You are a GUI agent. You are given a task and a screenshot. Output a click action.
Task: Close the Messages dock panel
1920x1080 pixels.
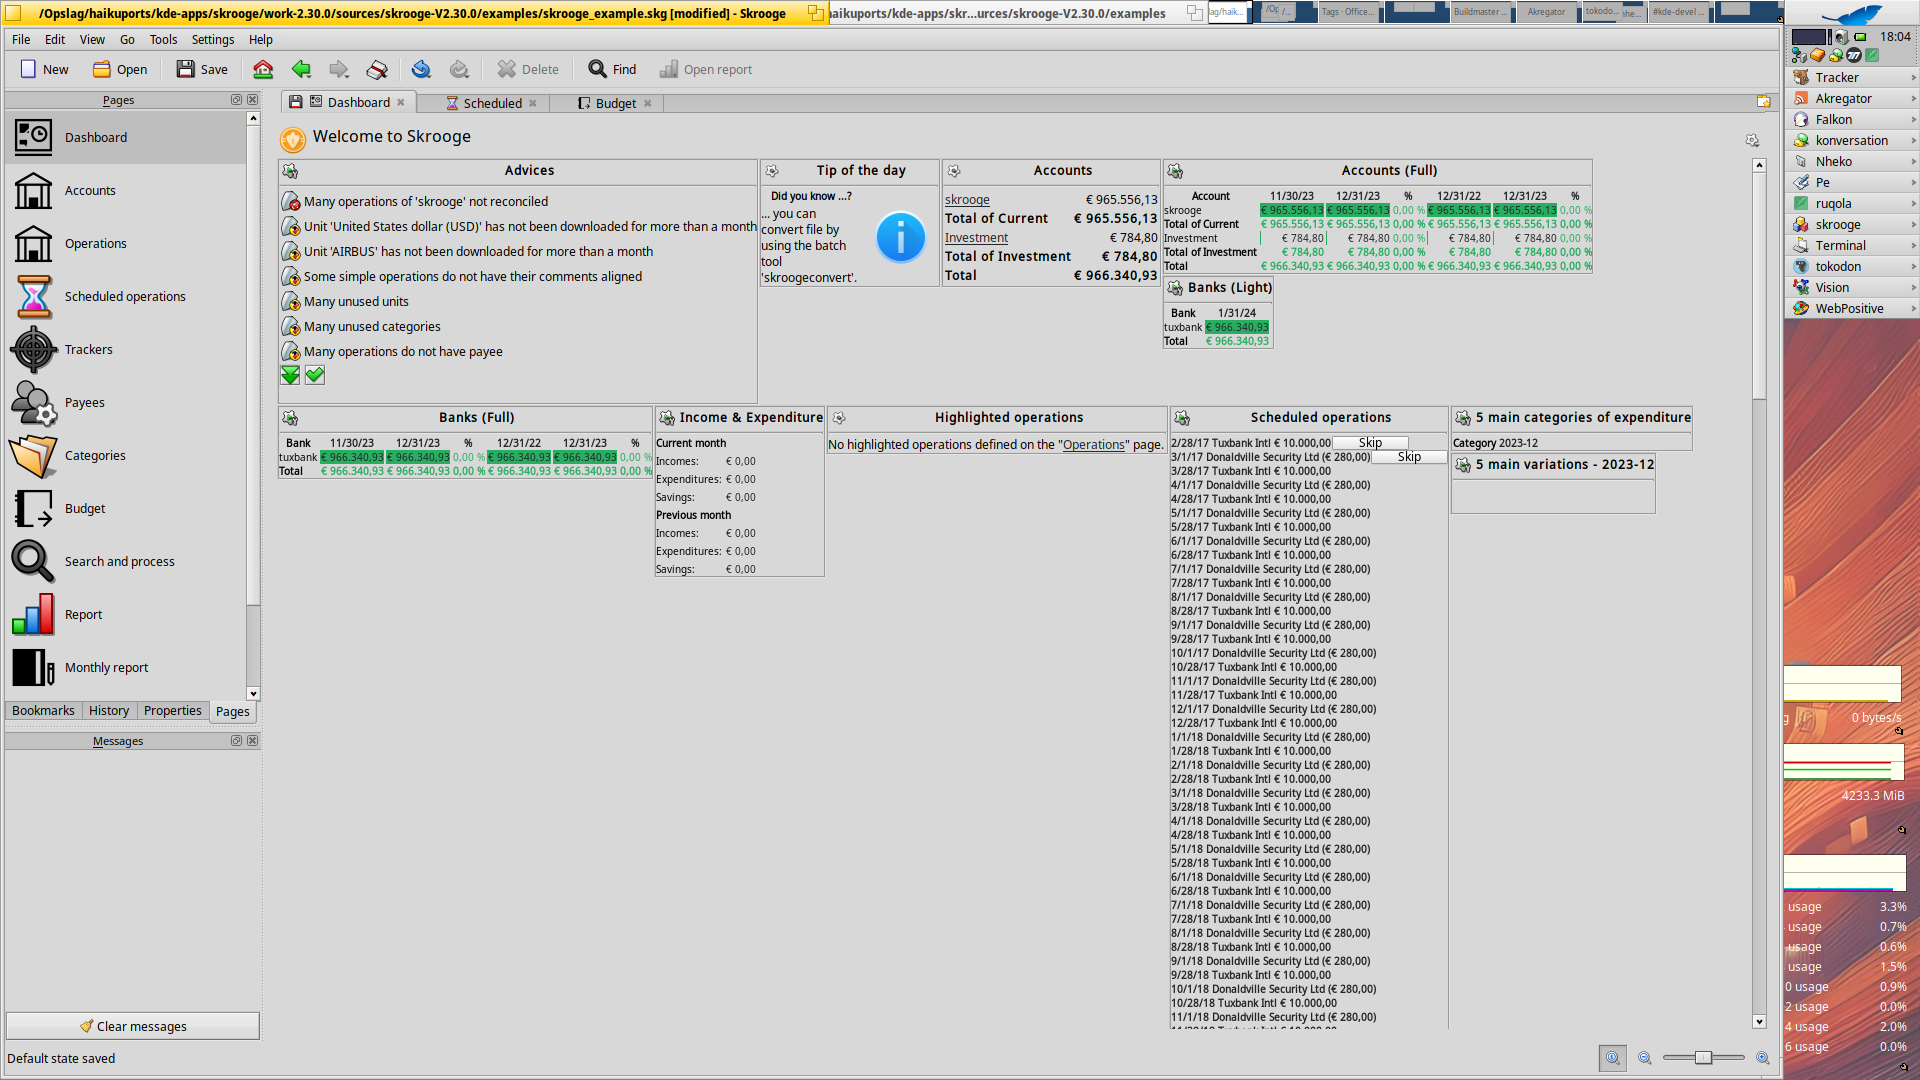tap(252, 741)
